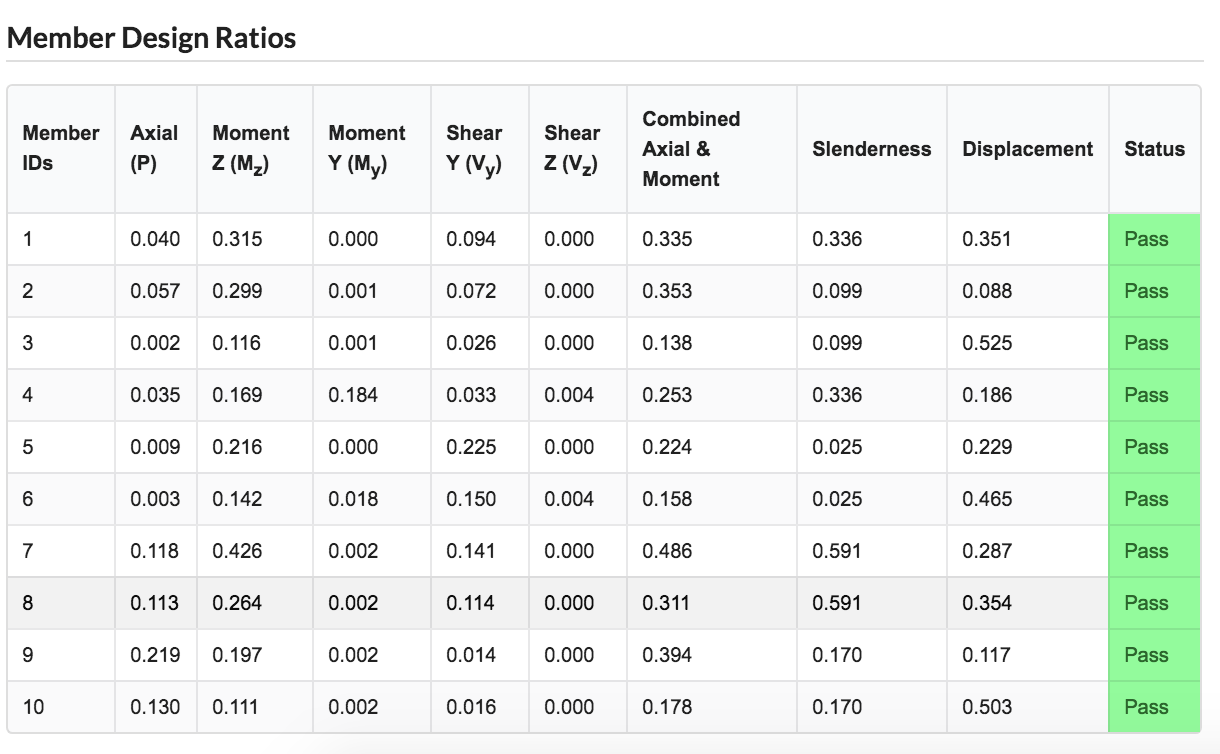Image resolution: width=1220 pixels, height=754 pixels.
Task: Select the Displacement column header
Action: (1027, 148)
